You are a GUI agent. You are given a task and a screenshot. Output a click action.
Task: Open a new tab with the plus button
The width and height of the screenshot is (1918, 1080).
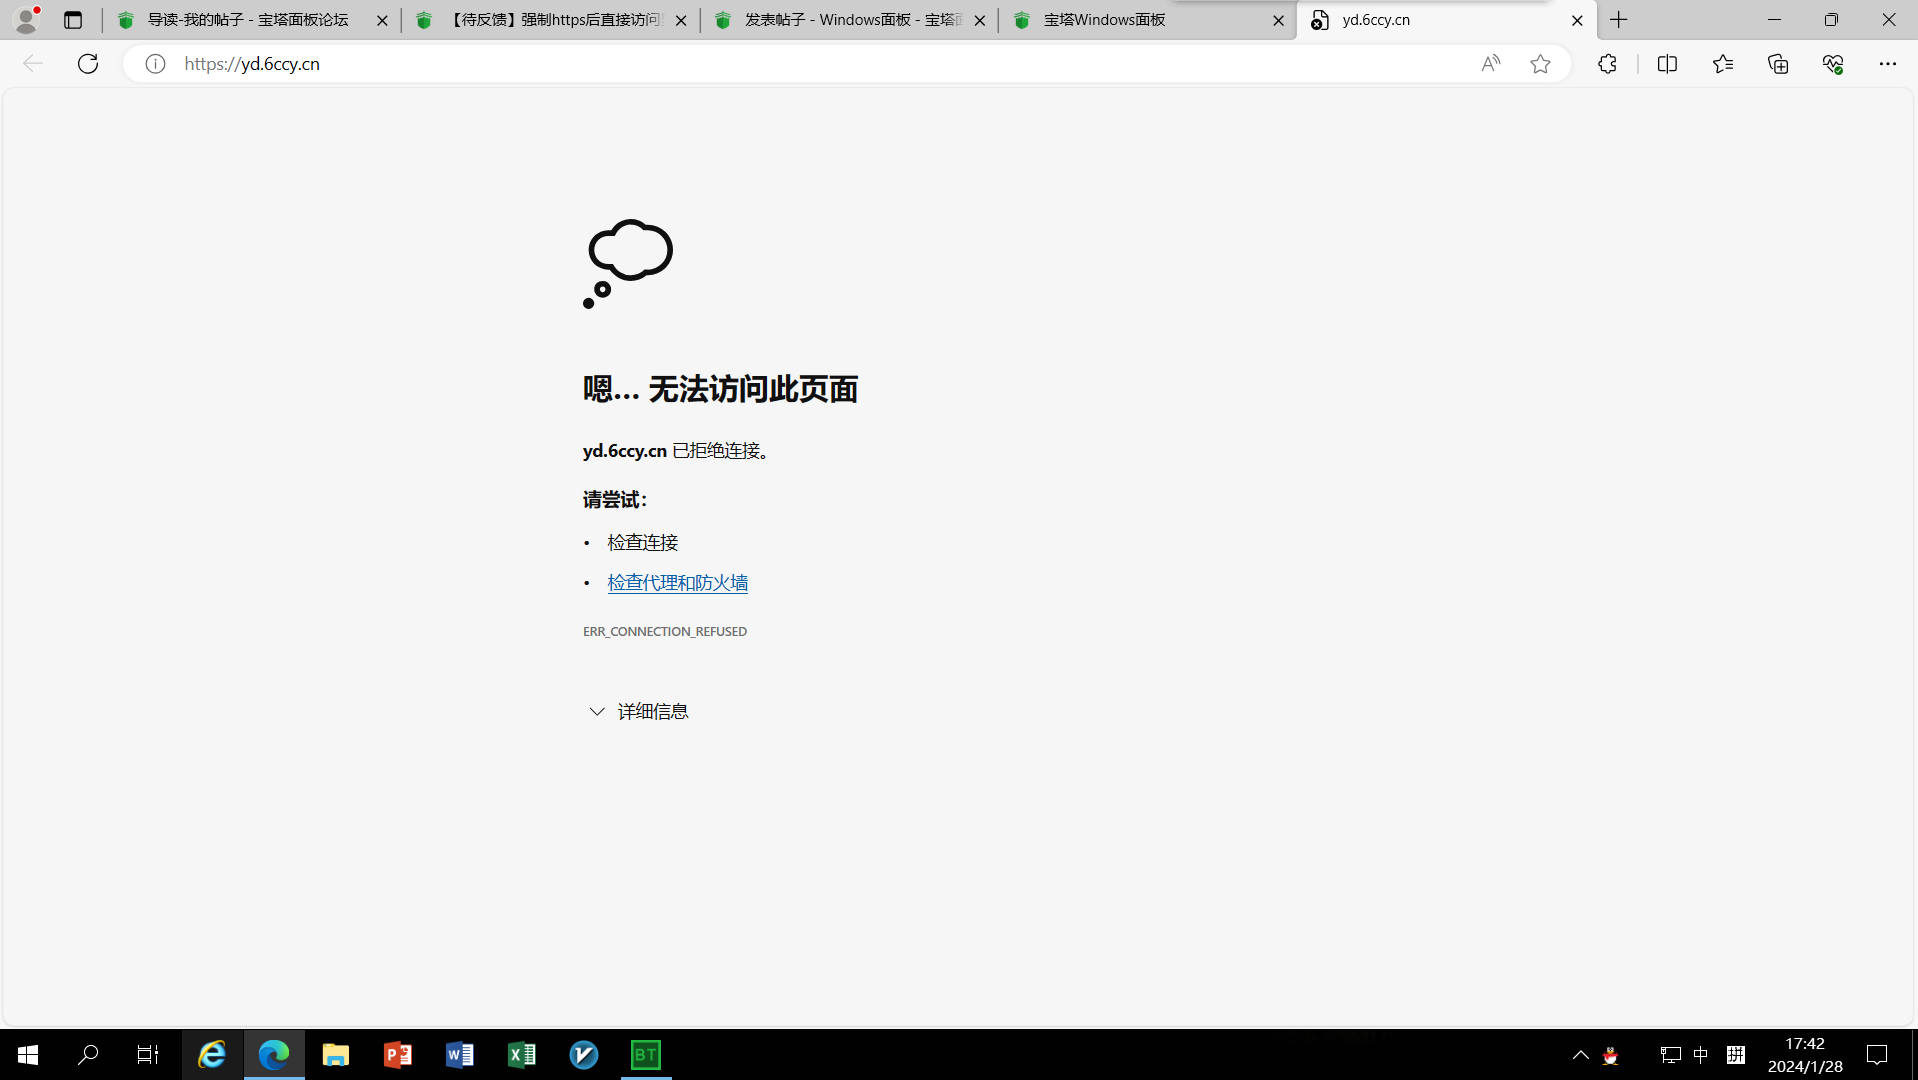point(1619,20)
